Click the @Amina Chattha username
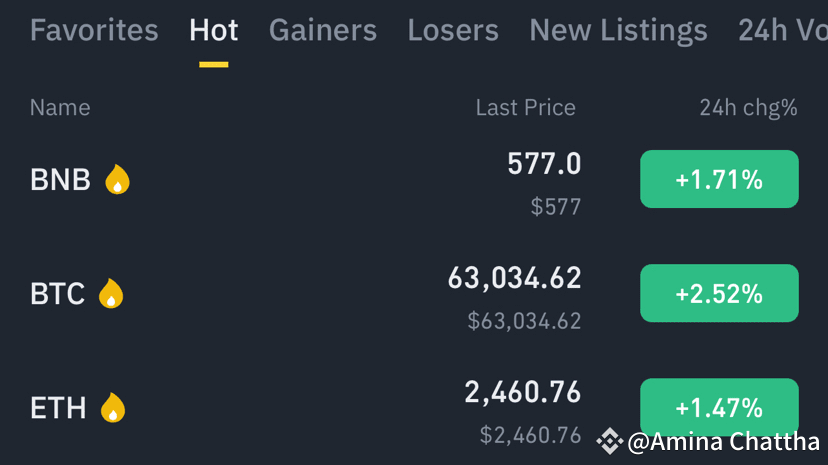This screenshot has width=828, height=465. 724,441
